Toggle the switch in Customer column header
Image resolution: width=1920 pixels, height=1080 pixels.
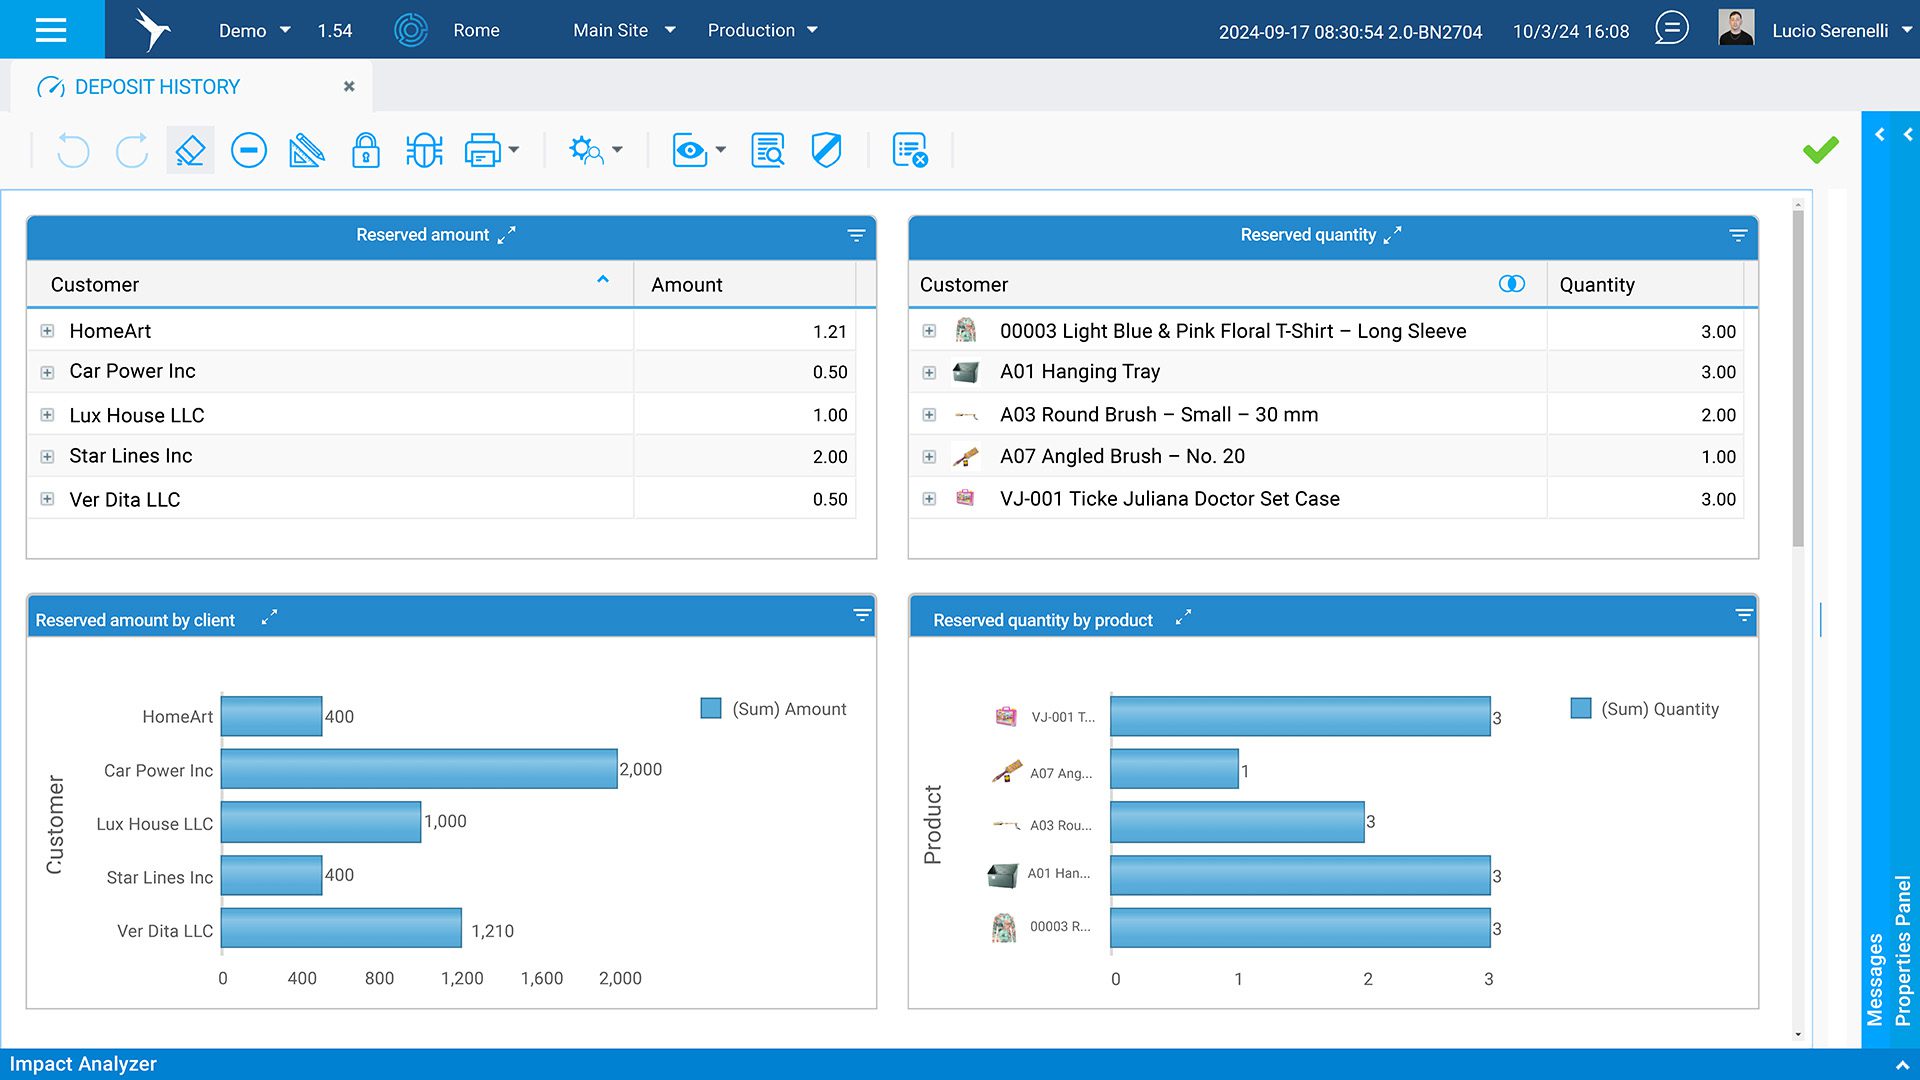(1512, 284)
